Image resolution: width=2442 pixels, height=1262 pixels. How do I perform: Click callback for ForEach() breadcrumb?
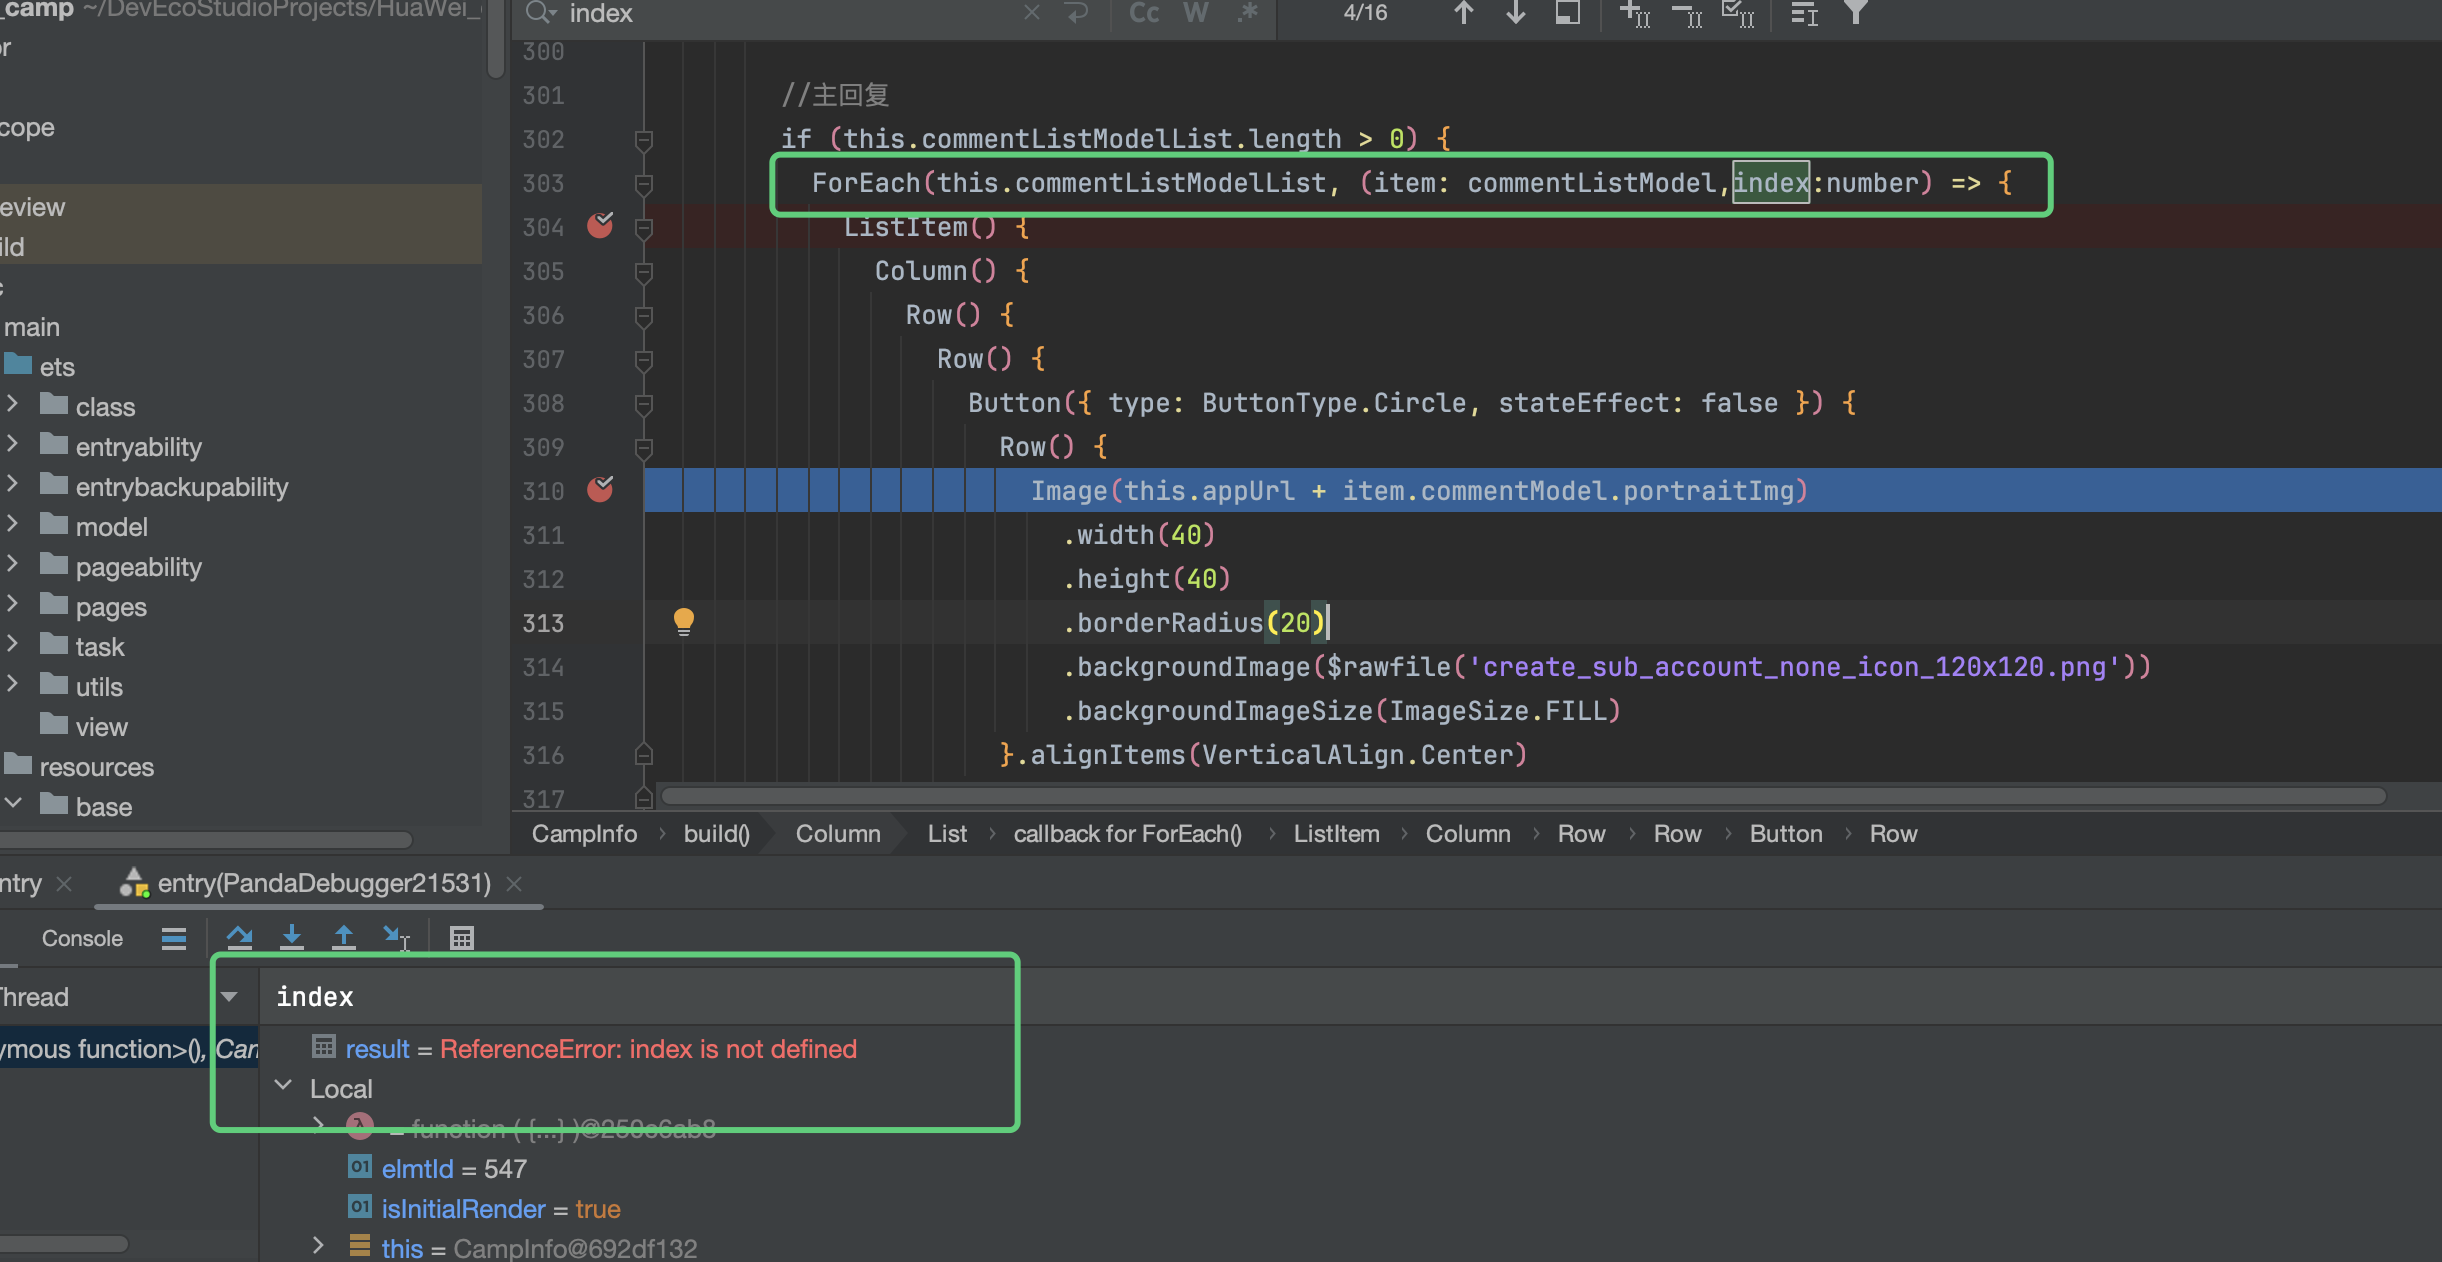(x=1127, y=834)
